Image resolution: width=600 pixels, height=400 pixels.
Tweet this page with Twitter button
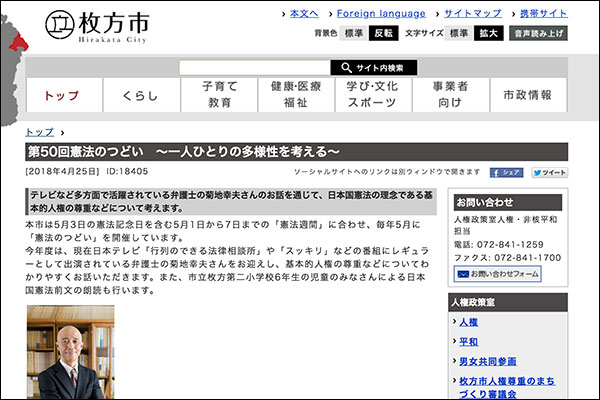pyautogui.click(x=548, y=172)
